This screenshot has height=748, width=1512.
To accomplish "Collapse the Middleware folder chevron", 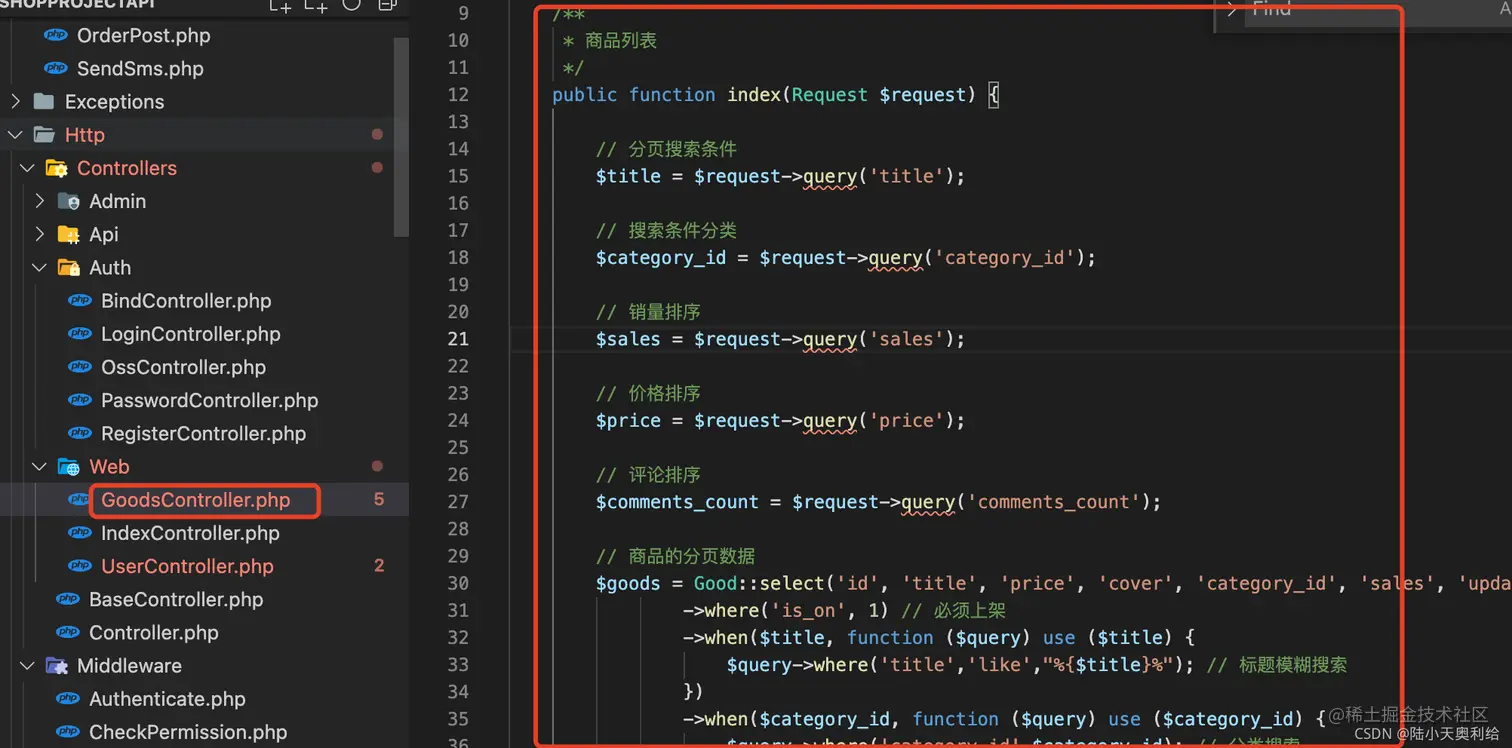I will [28, 666].
